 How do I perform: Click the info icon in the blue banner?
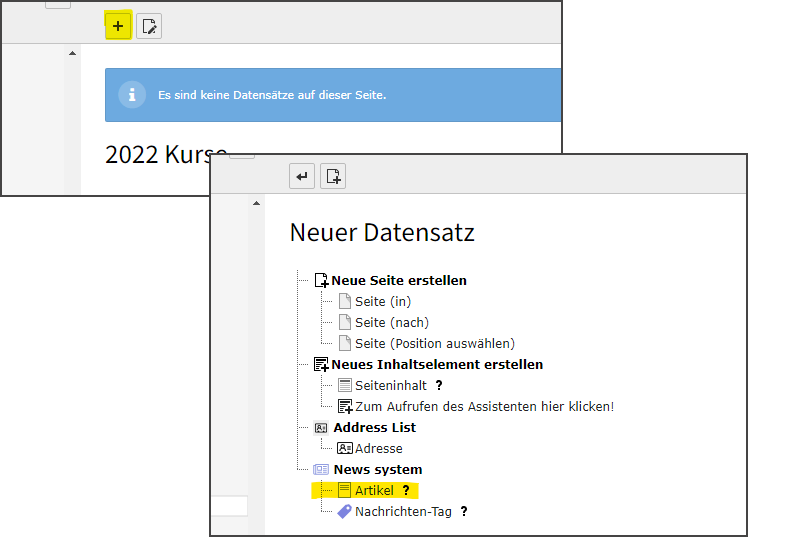(x=132, y=95)
